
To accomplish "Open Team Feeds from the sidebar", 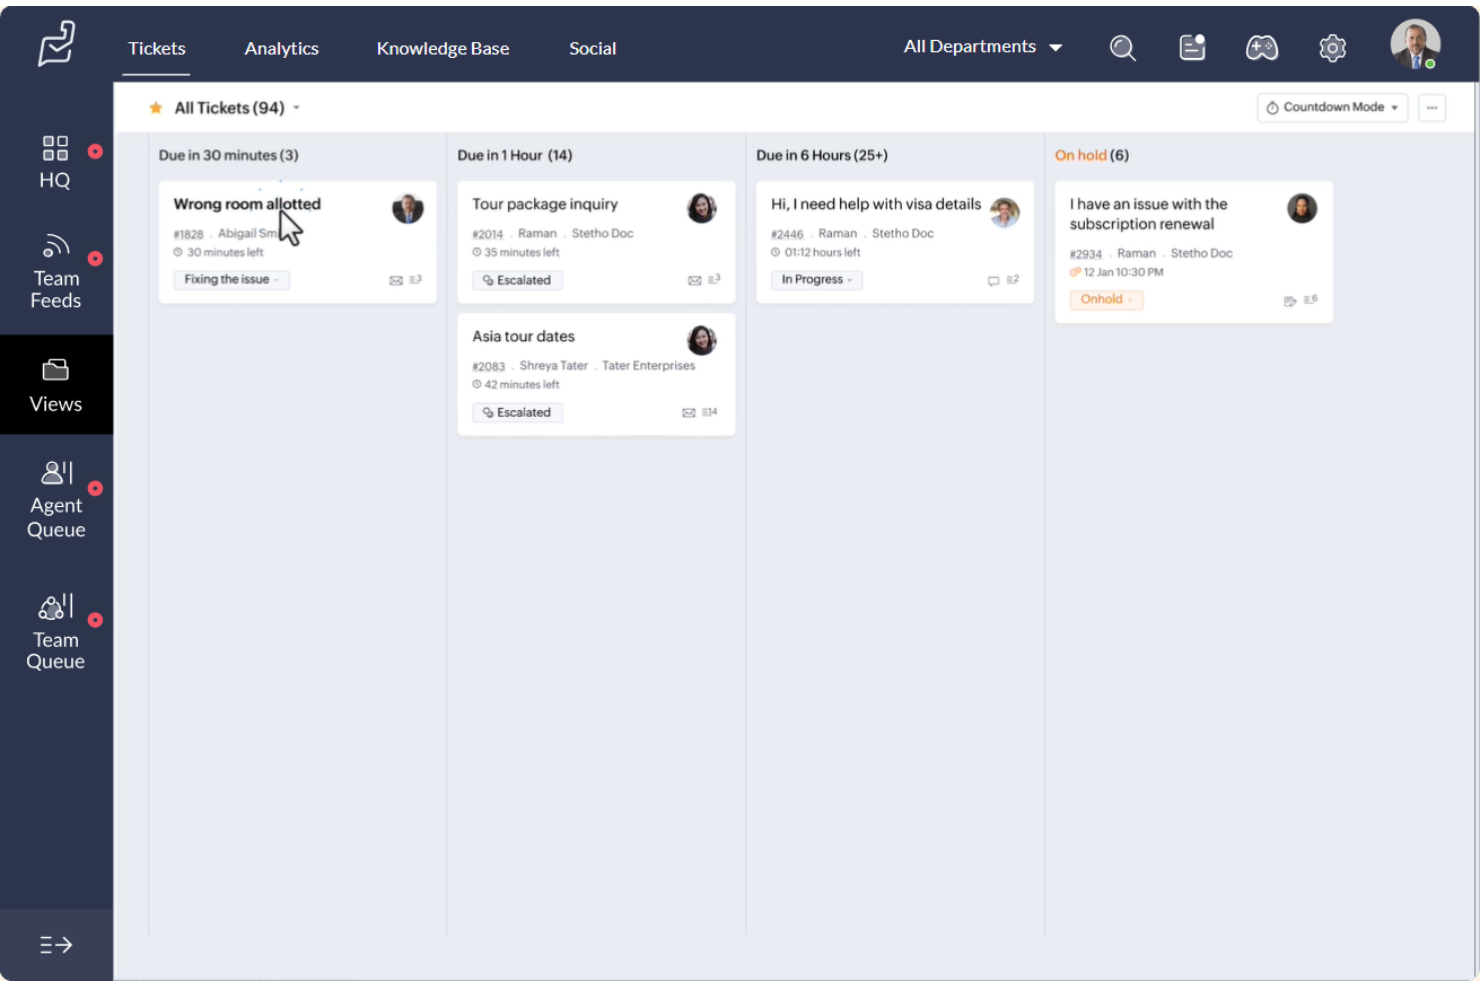I will pyautogui.click(x=55, y=270).
